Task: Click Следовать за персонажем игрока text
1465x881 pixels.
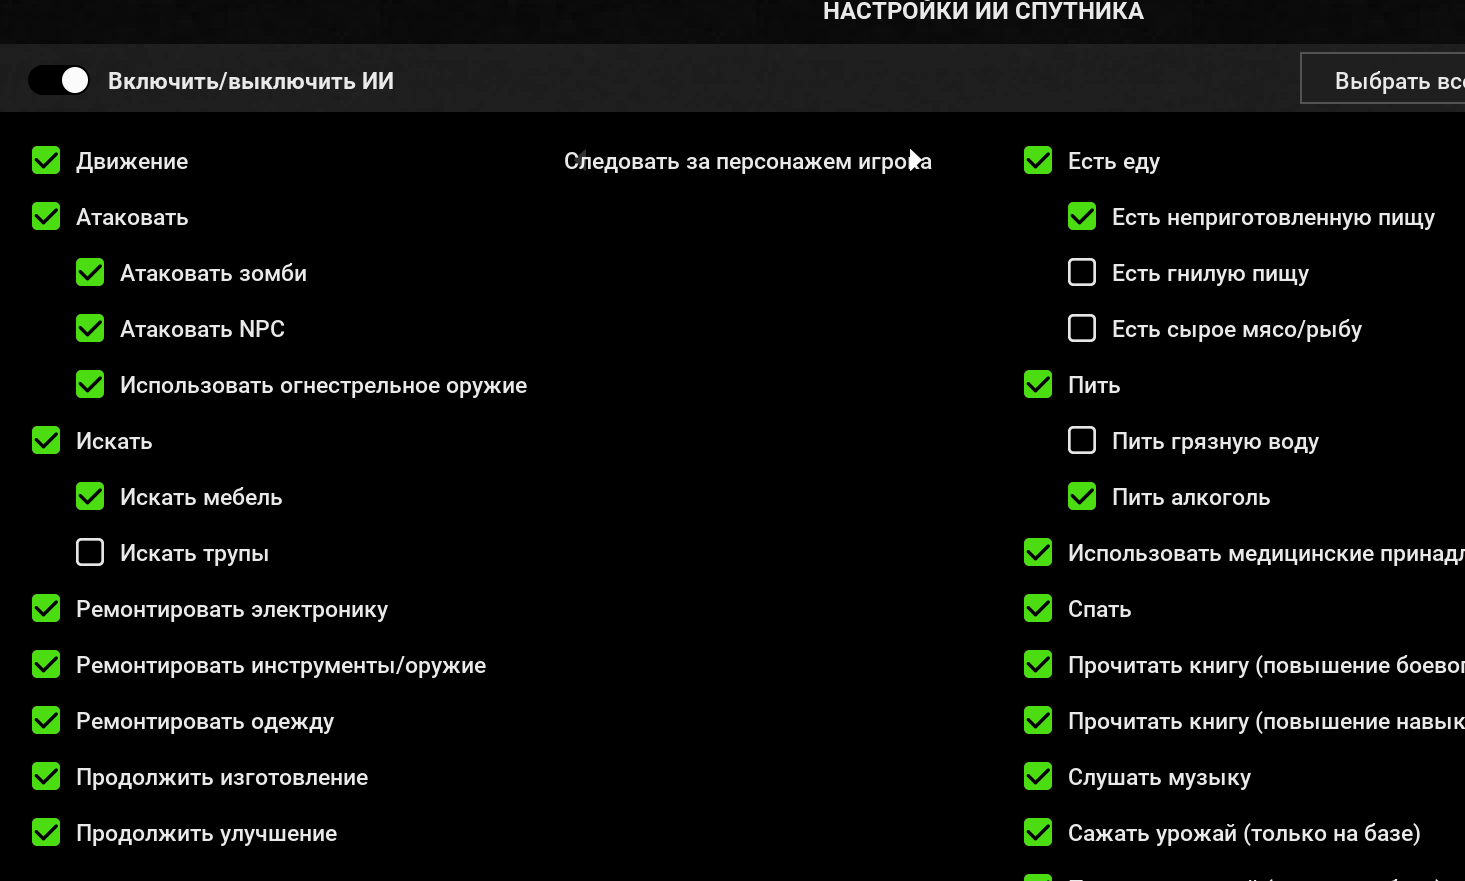Action: click(747, 161)
